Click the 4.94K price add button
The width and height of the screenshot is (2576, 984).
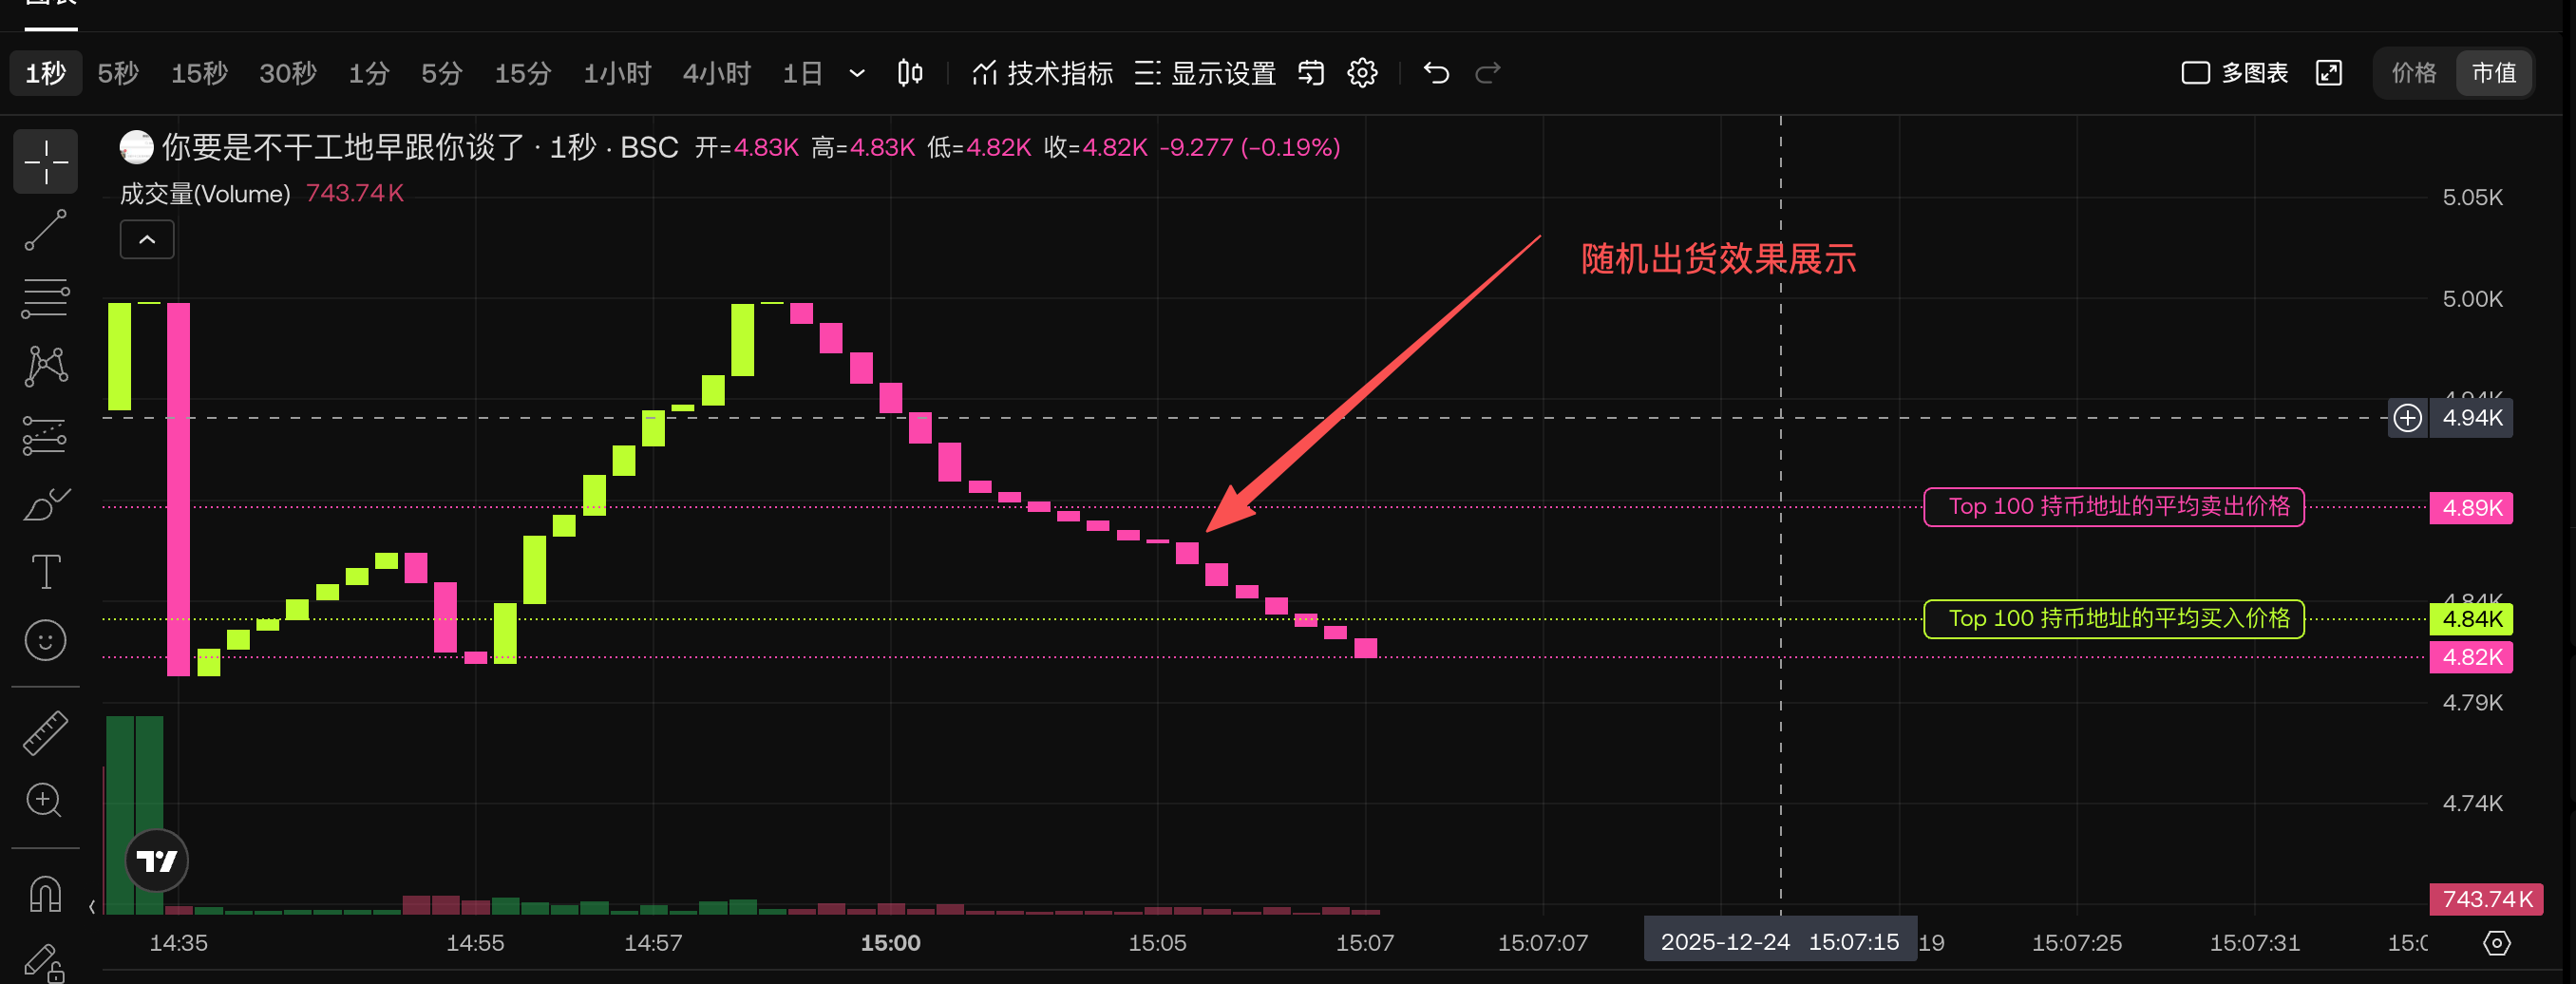tap(2407, 418)
